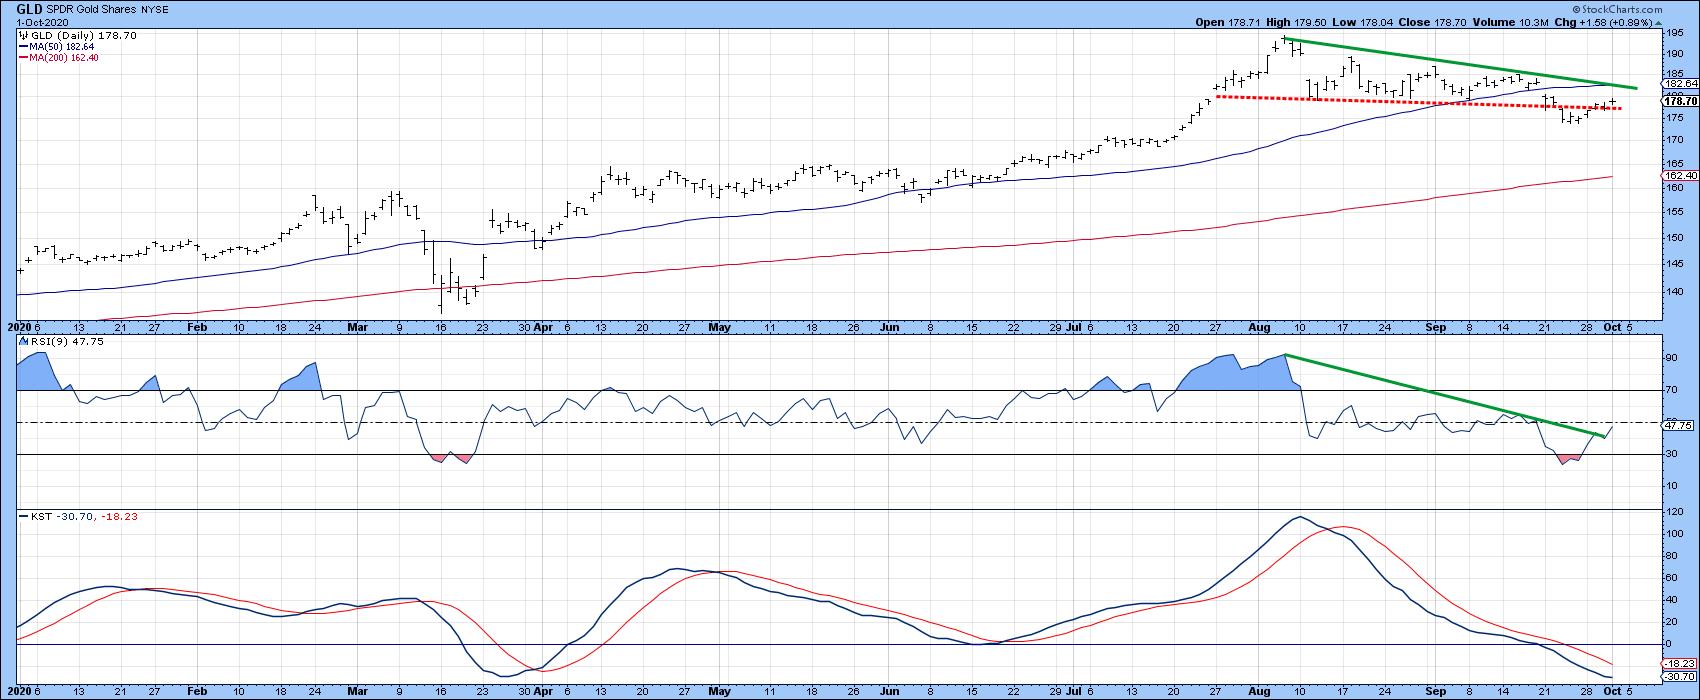Click the 182.64 MA(50) price tag on axis
The width and height of the screenshot is (1700, 700).
[1675, 86]
